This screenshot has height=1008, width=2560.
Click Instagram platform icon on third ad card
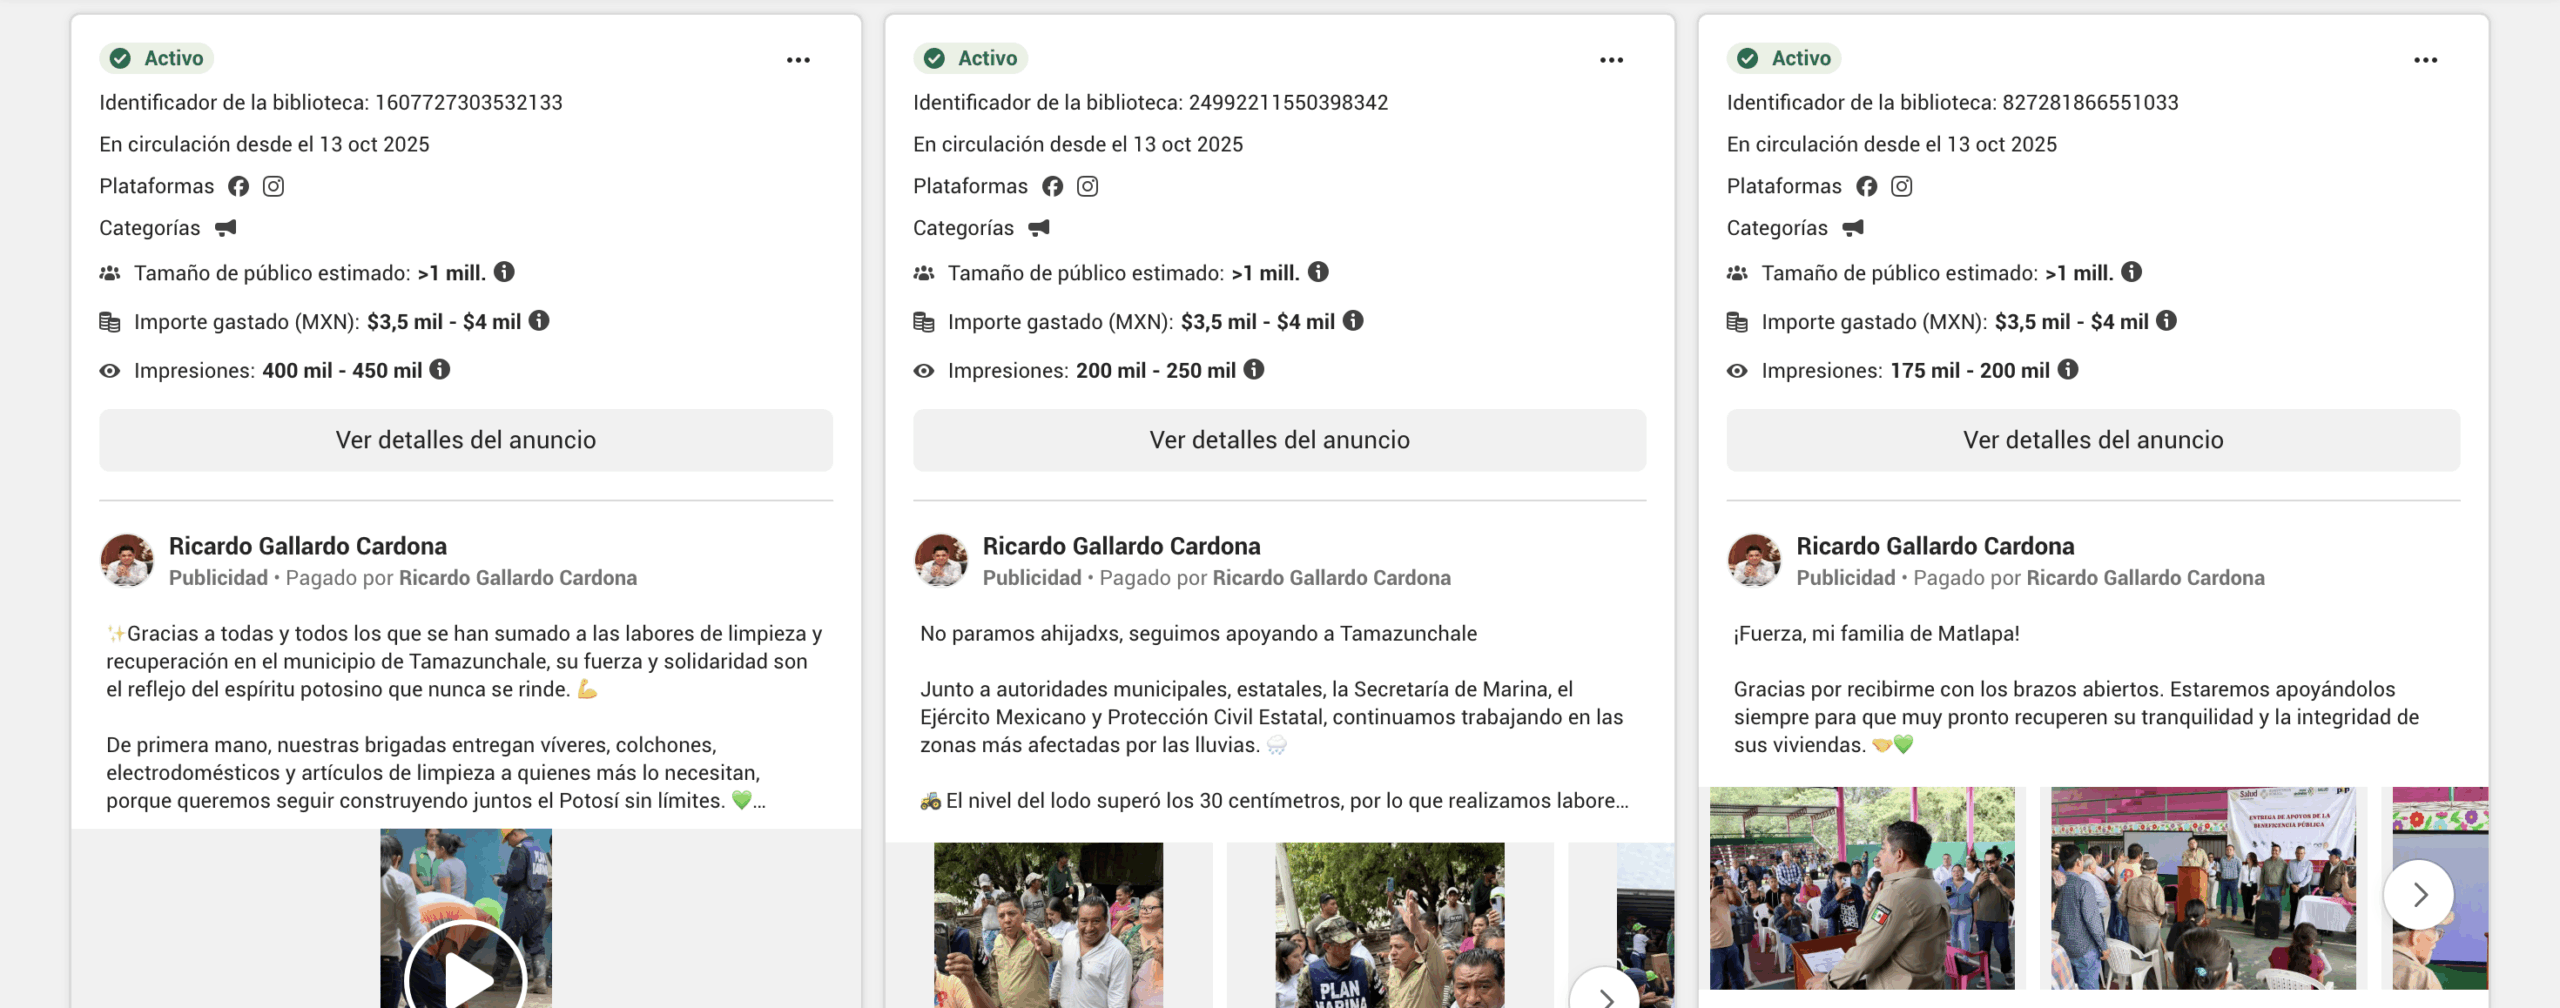point(1901,187)
